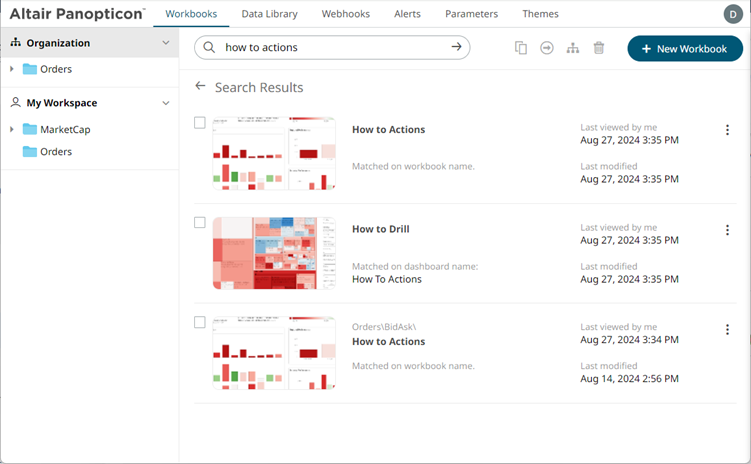This screenshot has width=751, height=464.
Task: Open the Alerts tab
Action: 407,14
